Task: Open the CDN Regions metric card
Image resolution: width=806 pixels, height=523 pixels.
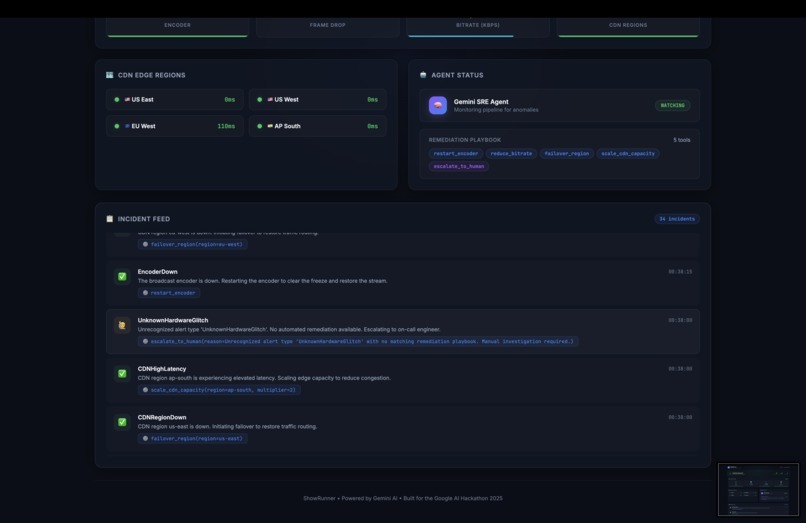Action: pos(628,27)
